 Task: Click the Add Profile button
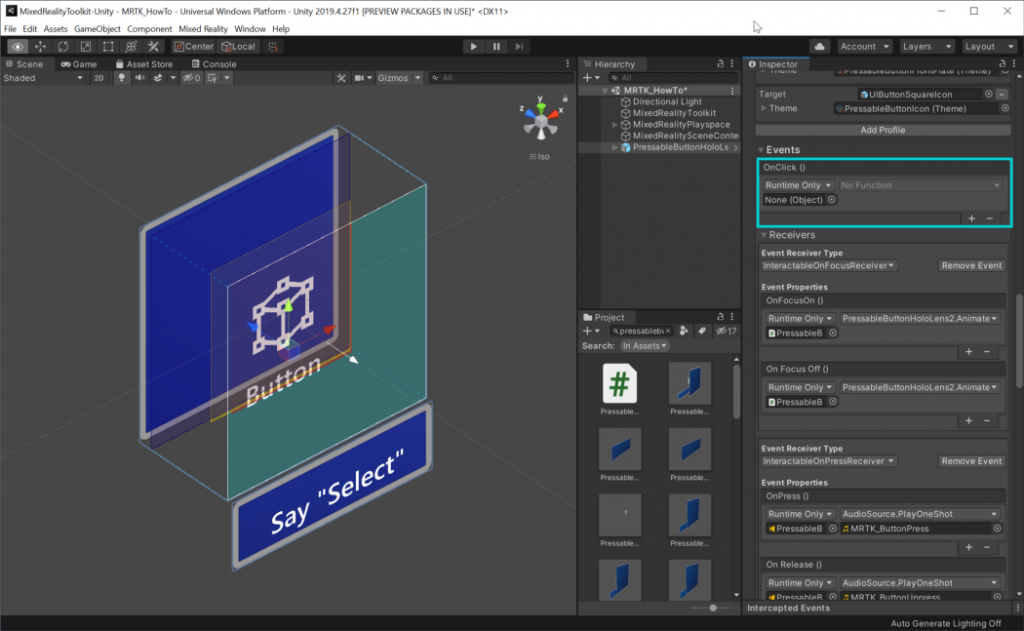(884, 129)
